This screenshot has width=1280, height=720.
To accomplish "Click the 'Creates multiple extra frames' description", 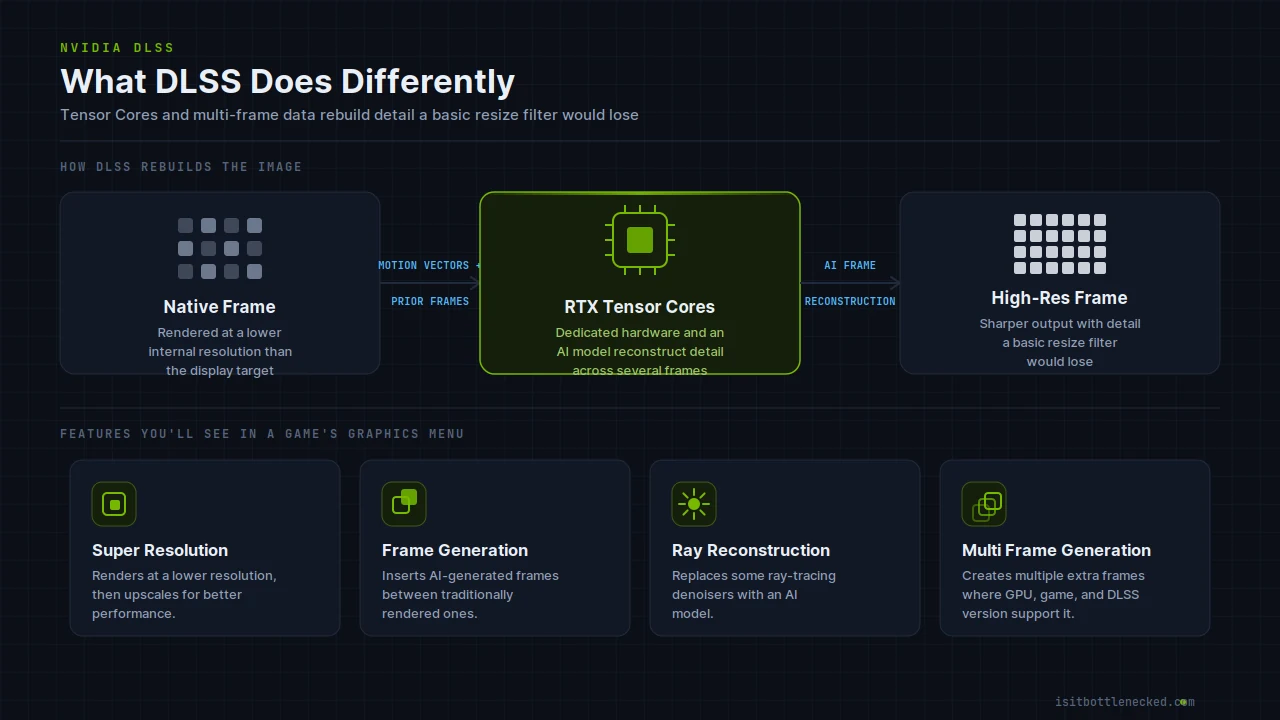I will point(1053,594).
